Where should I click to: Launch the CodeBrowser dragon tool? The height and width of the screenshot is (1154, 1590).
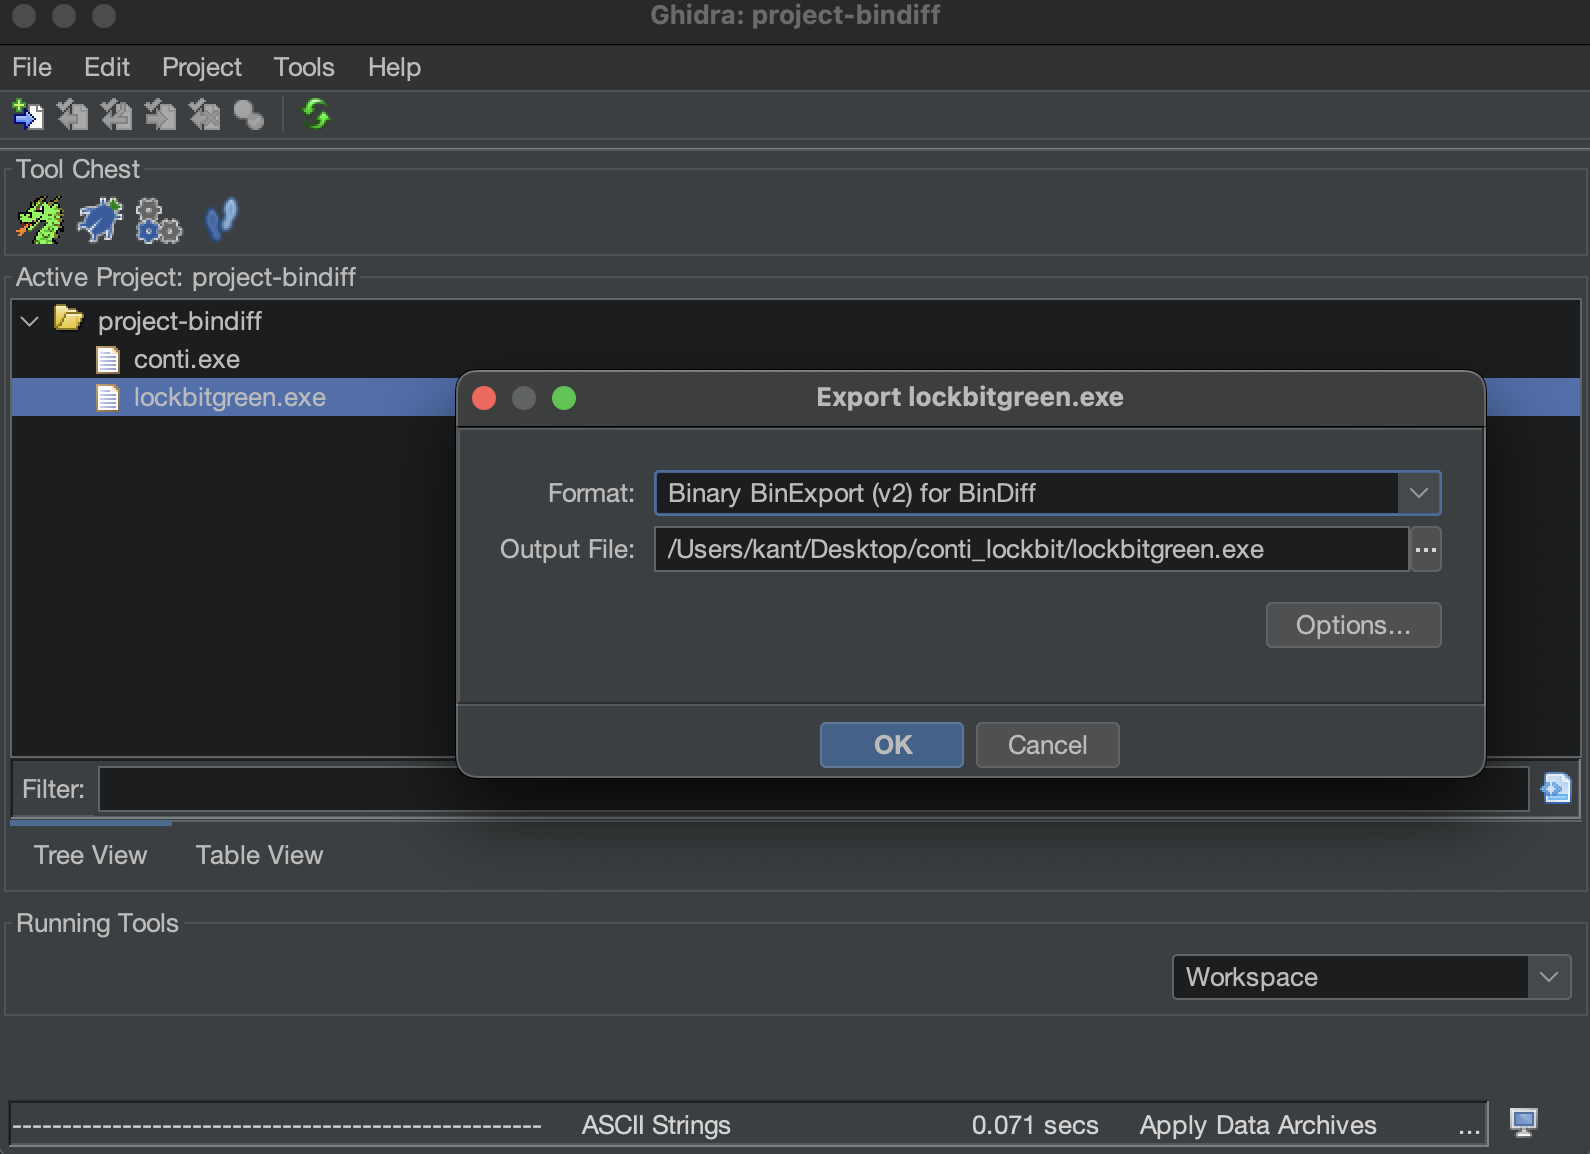pyautogui.click(x=40, y=220)
